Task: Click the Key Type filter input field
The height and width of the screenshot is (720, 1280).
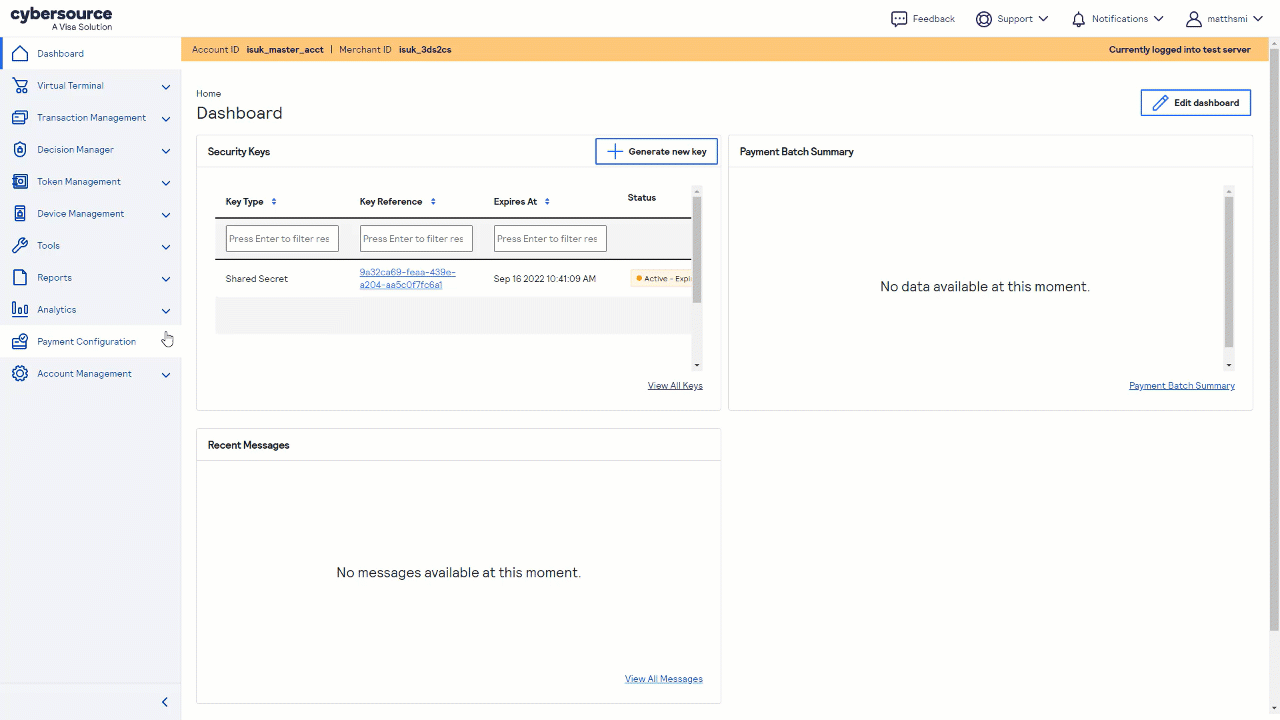Action: pos(282,239)
